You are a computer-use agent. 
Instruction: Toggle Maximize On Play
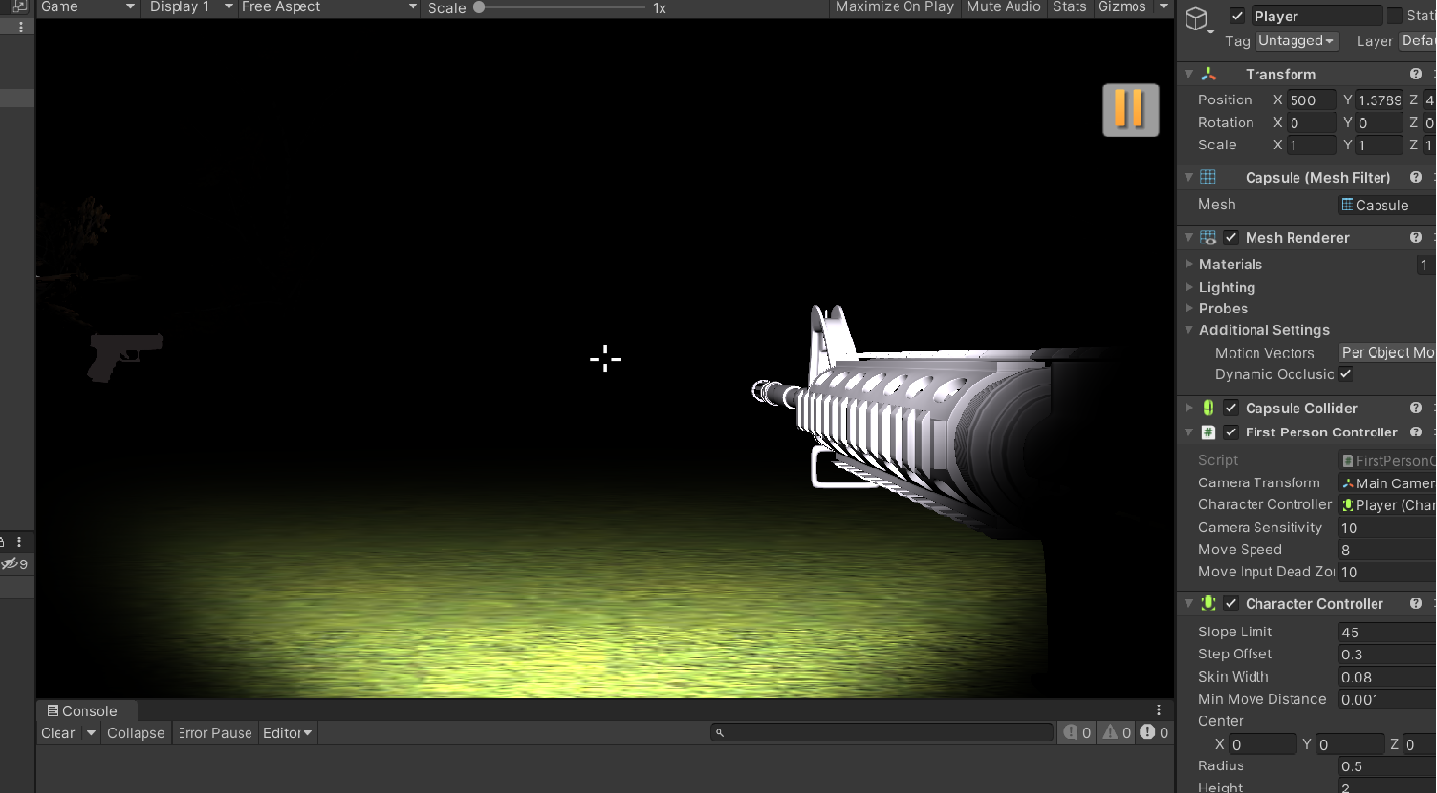[894, 7]
